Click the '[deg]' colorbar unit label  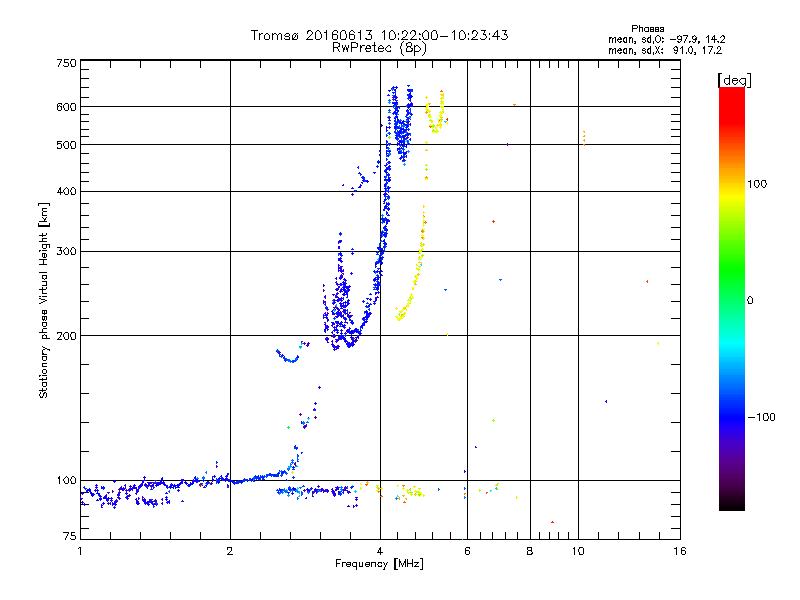pyautogui.click(x=734, y=80)
